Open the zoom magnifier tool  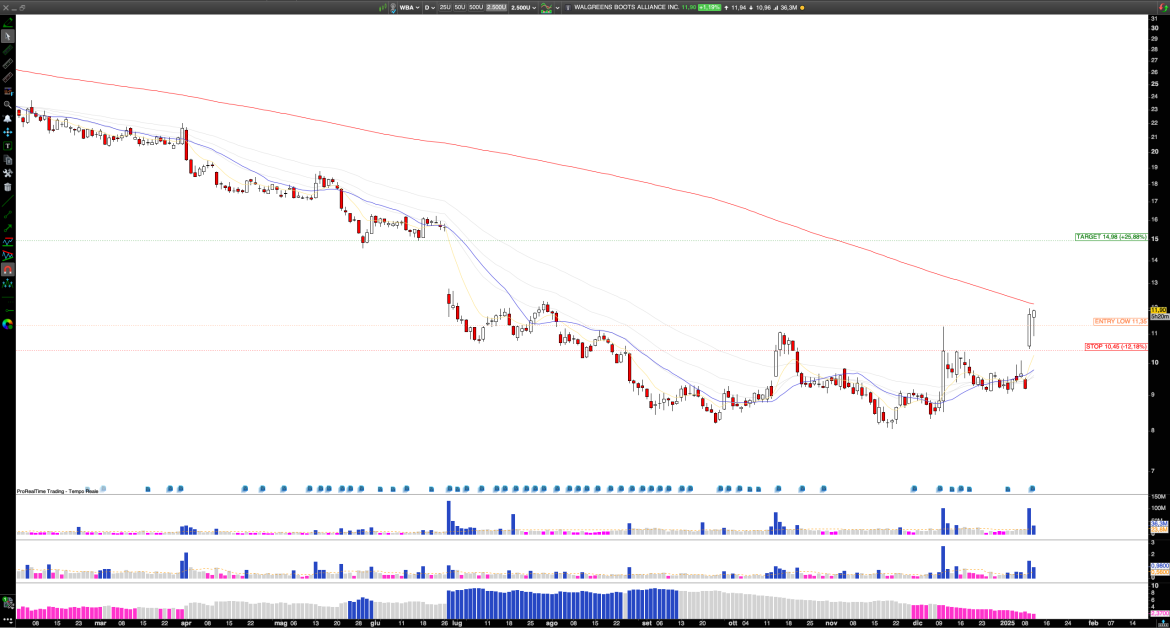point(9,103)
